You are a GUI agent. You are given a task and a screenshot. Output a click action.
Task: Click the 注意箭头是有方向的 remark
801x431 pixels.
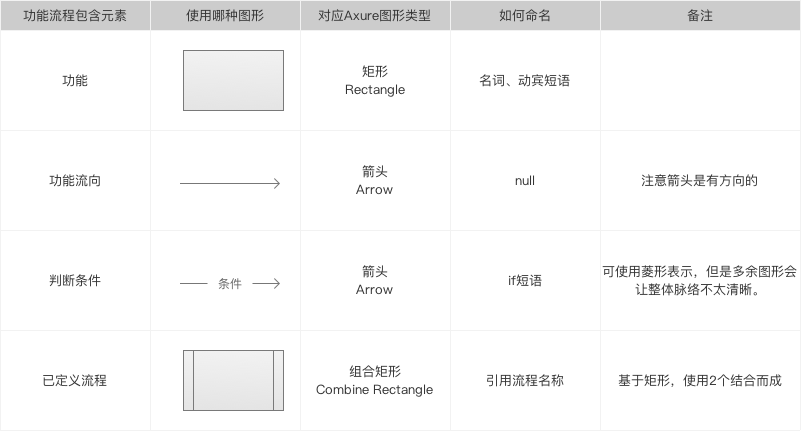click(700, 181)
